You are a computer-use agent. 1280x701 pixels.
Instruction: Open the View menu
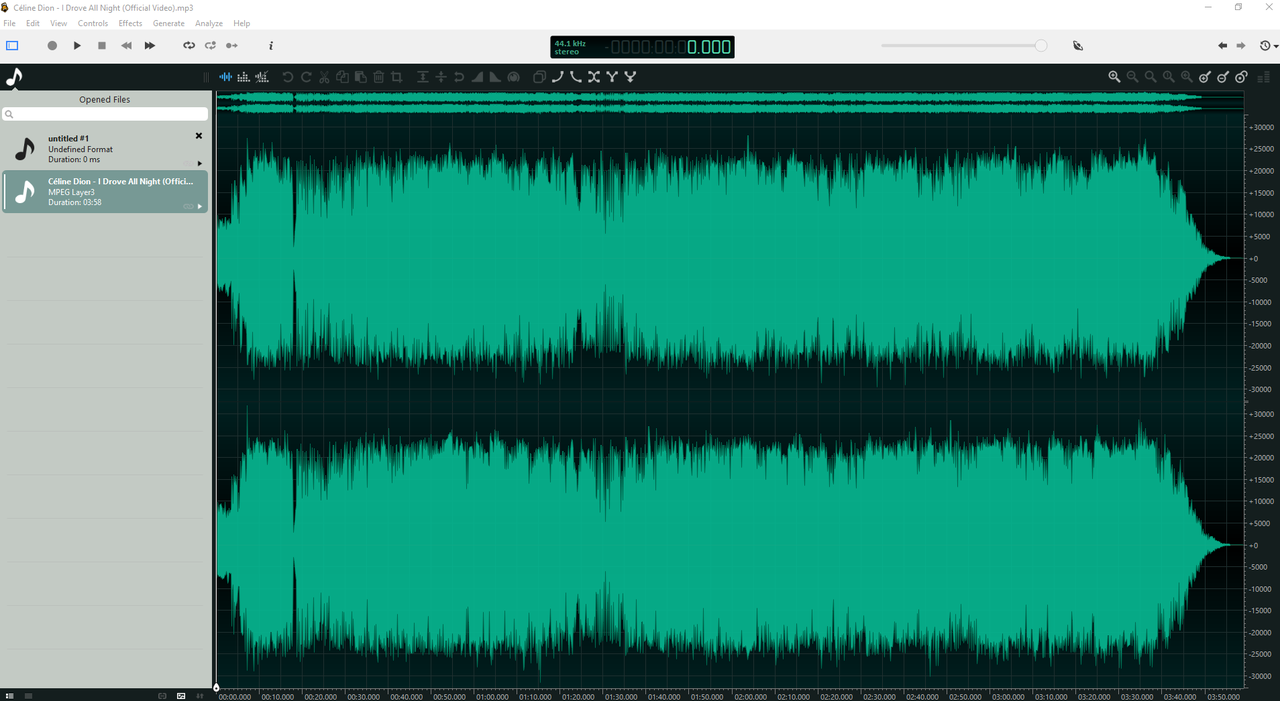(x=59, y=23)
